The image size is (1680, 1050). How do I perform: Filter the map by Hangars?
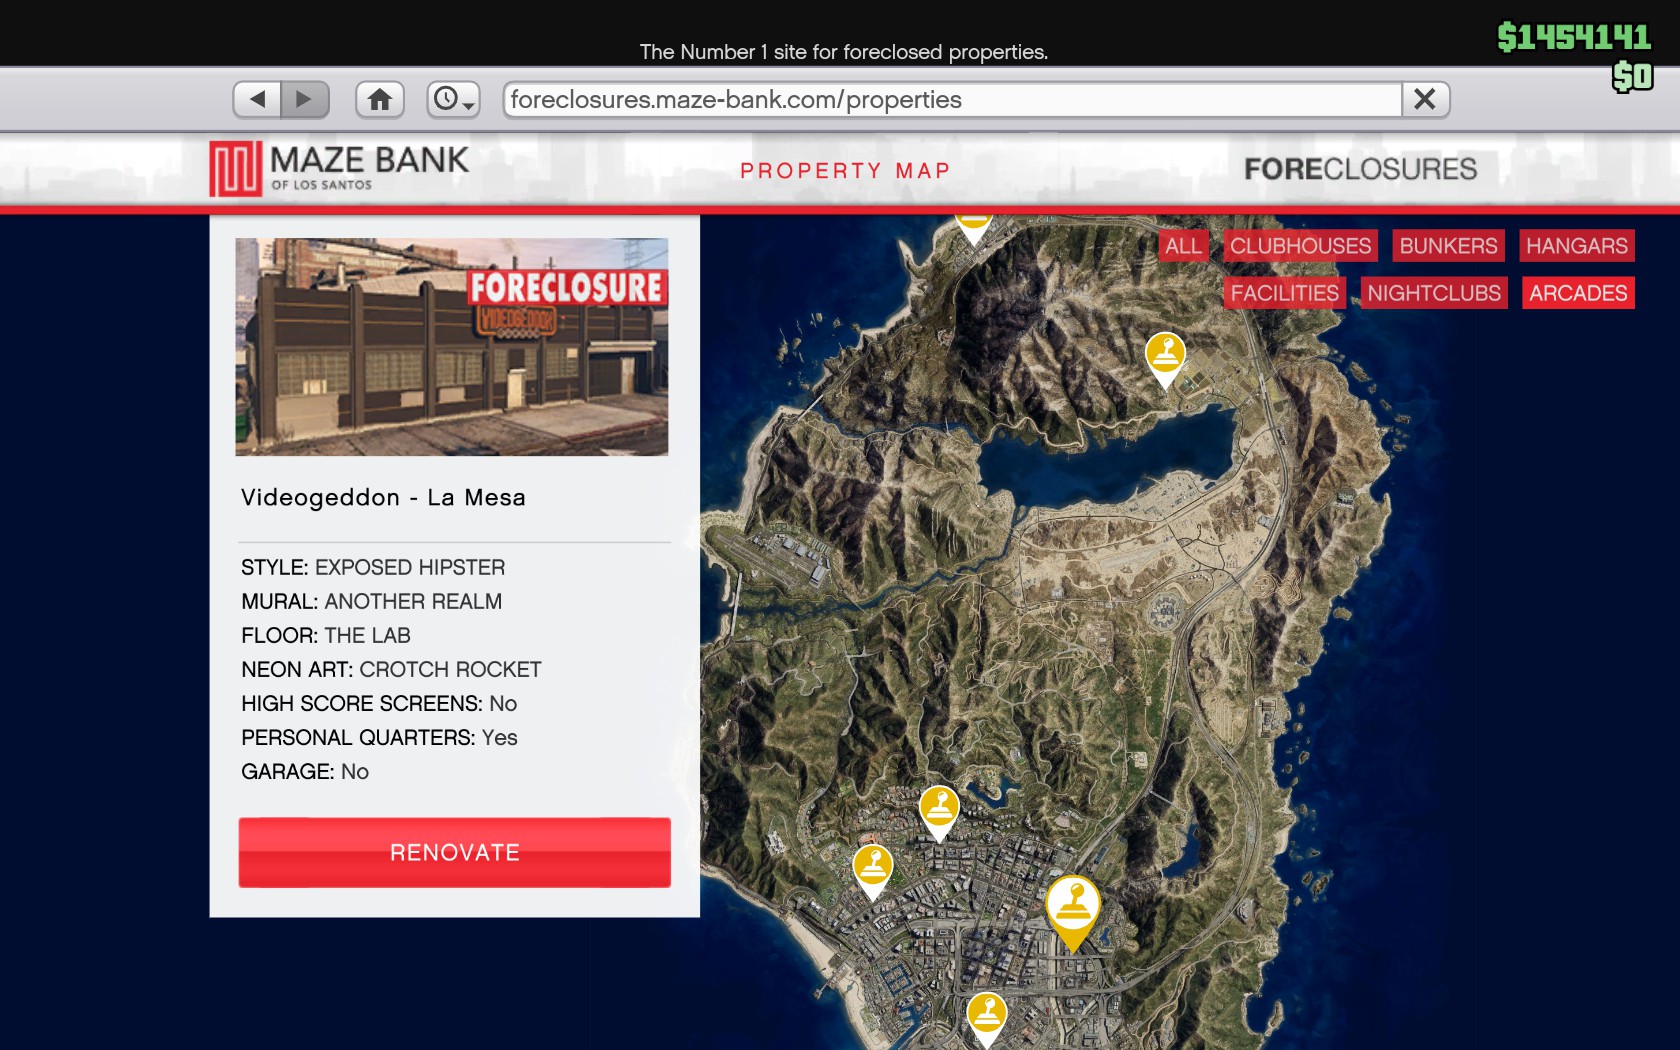coord(1577,246)
